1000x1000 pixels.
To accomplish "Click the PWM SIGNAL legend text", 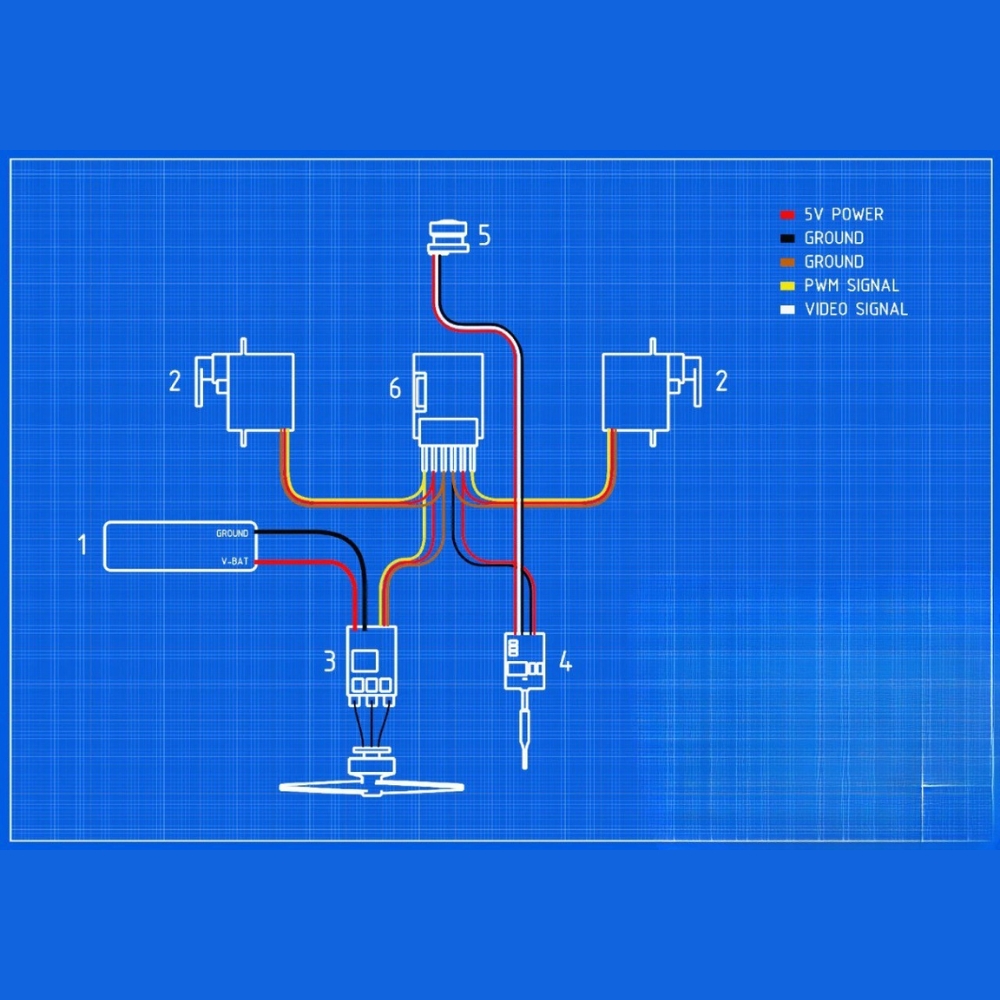I will click(x=851, y=286).
